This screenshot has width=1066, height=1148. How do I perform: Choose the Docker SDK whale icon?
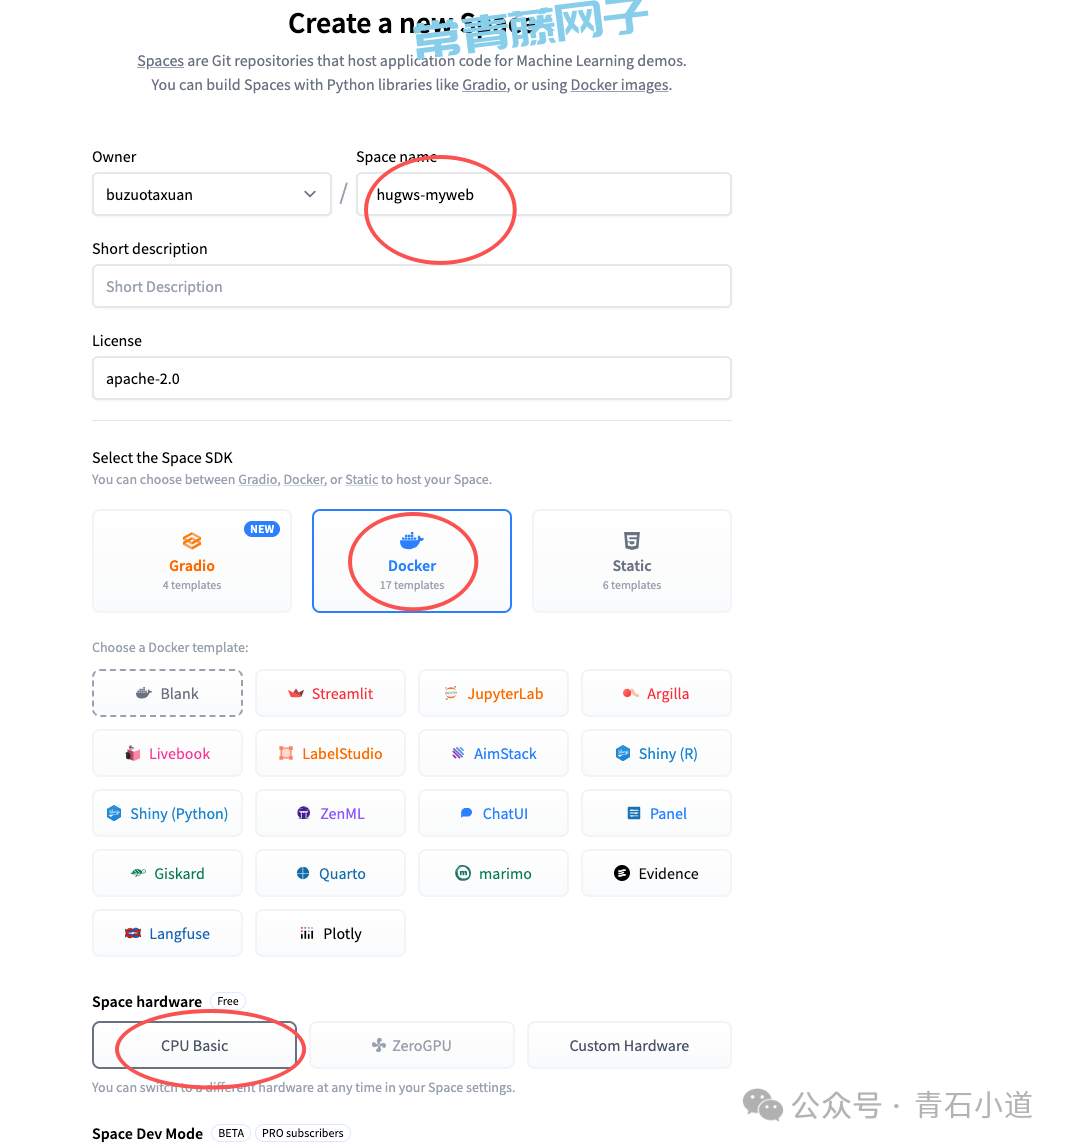pyautogui.click(x=411, y=541)
